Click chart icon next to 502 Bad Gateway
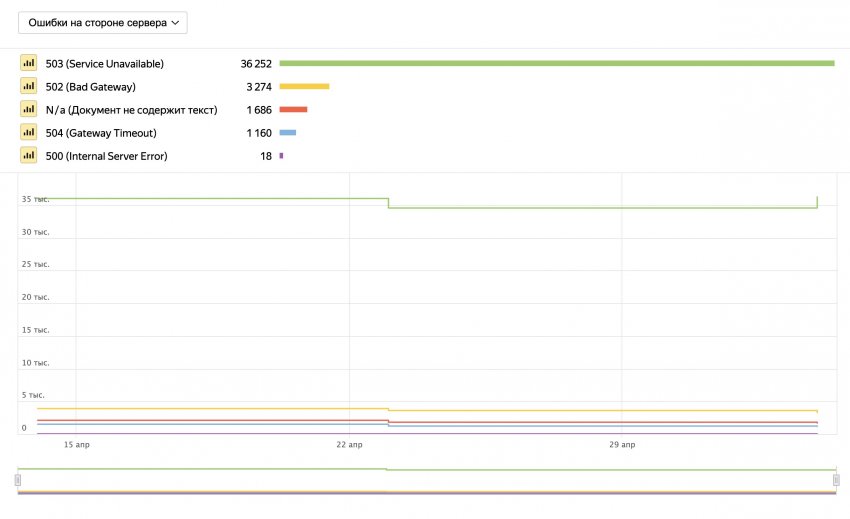Screen dimensions: 850x519 click(28, 86)
